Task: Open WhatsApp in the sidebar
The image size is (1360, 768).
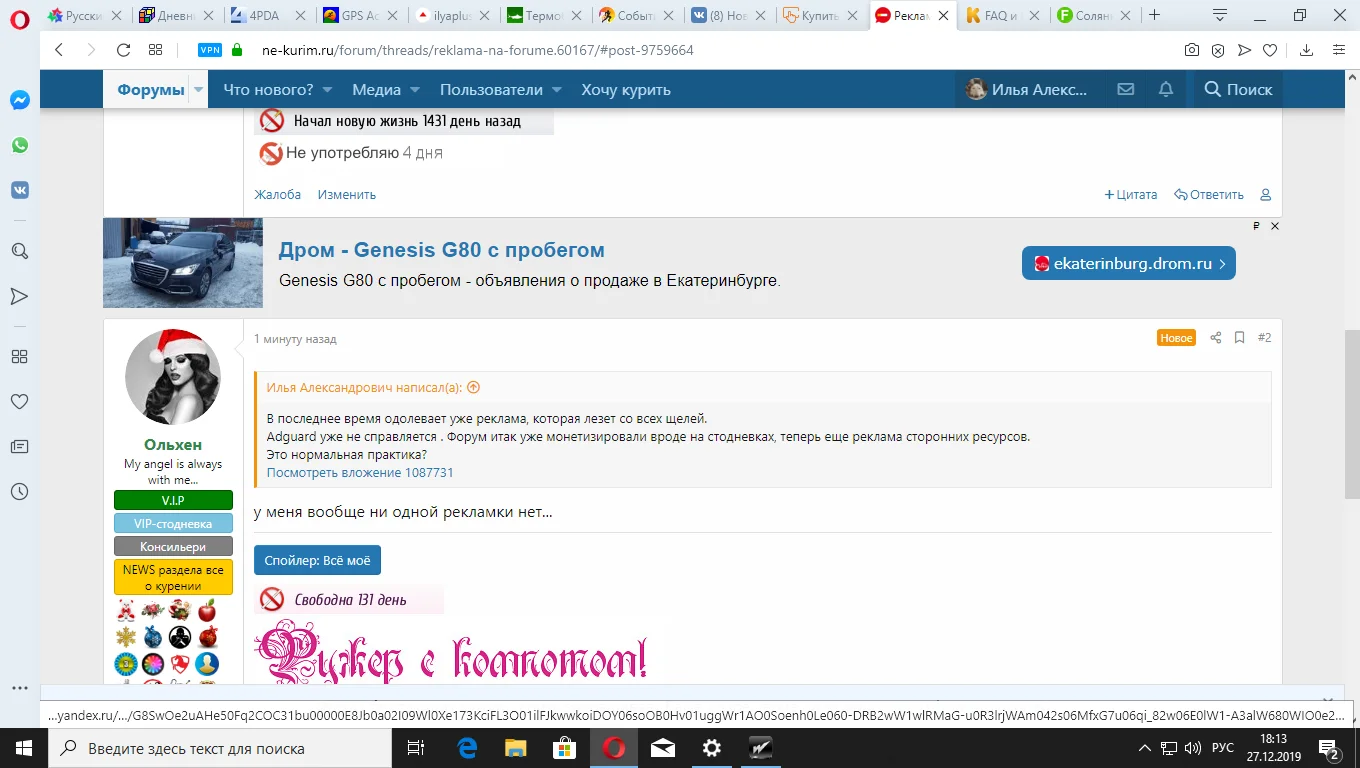Action: [x=19, y=144]
